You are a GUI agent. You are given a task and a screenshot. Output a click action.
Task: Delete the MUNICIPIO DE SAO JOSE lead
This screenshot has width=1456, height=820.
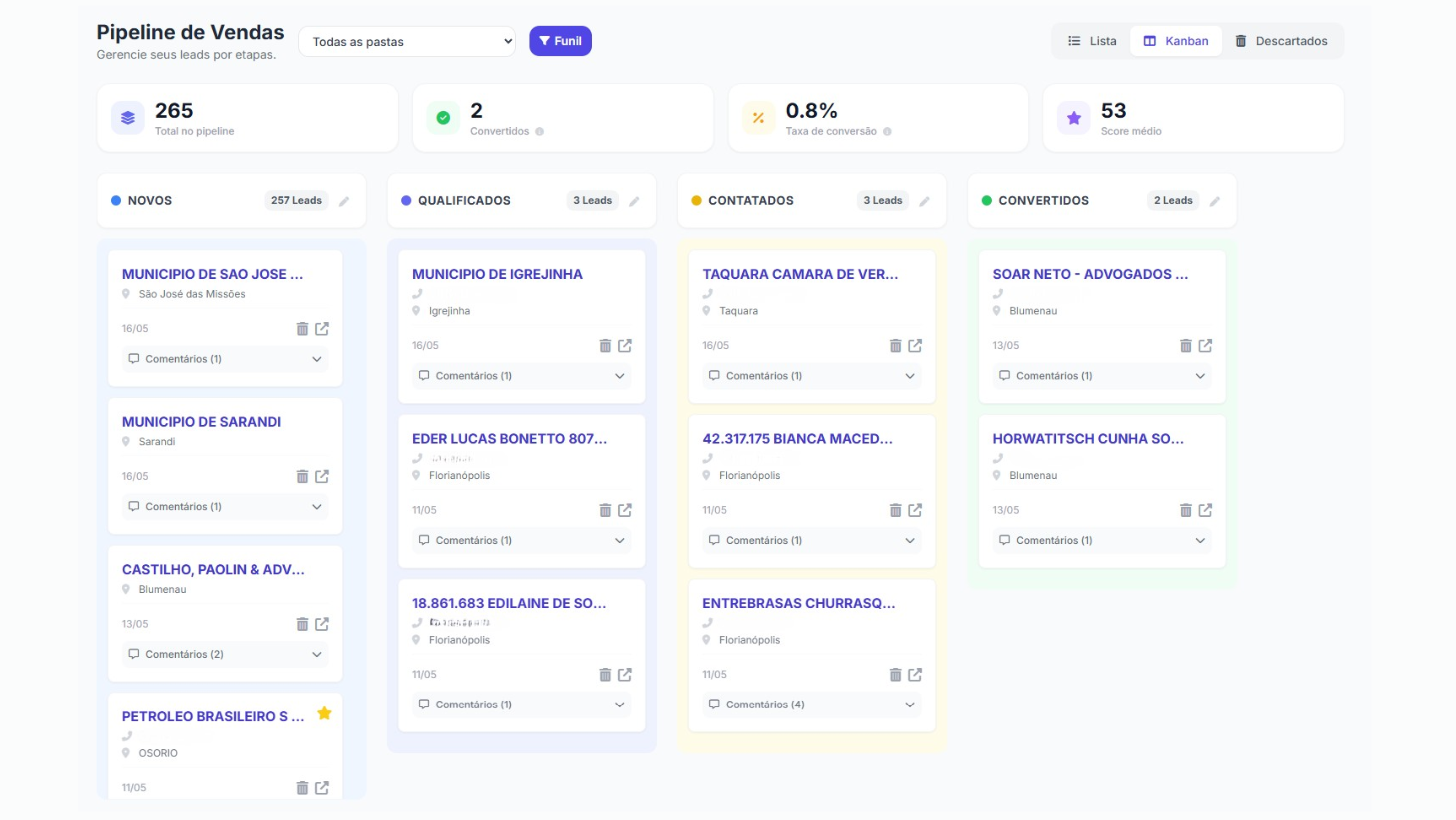(x=302, y=329)
